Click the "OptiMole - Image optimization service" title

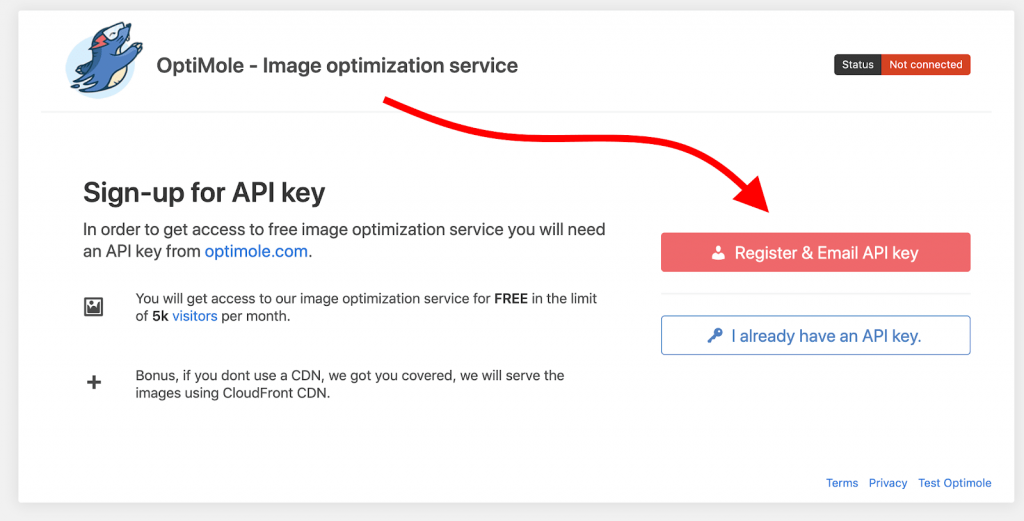point(337,66)
